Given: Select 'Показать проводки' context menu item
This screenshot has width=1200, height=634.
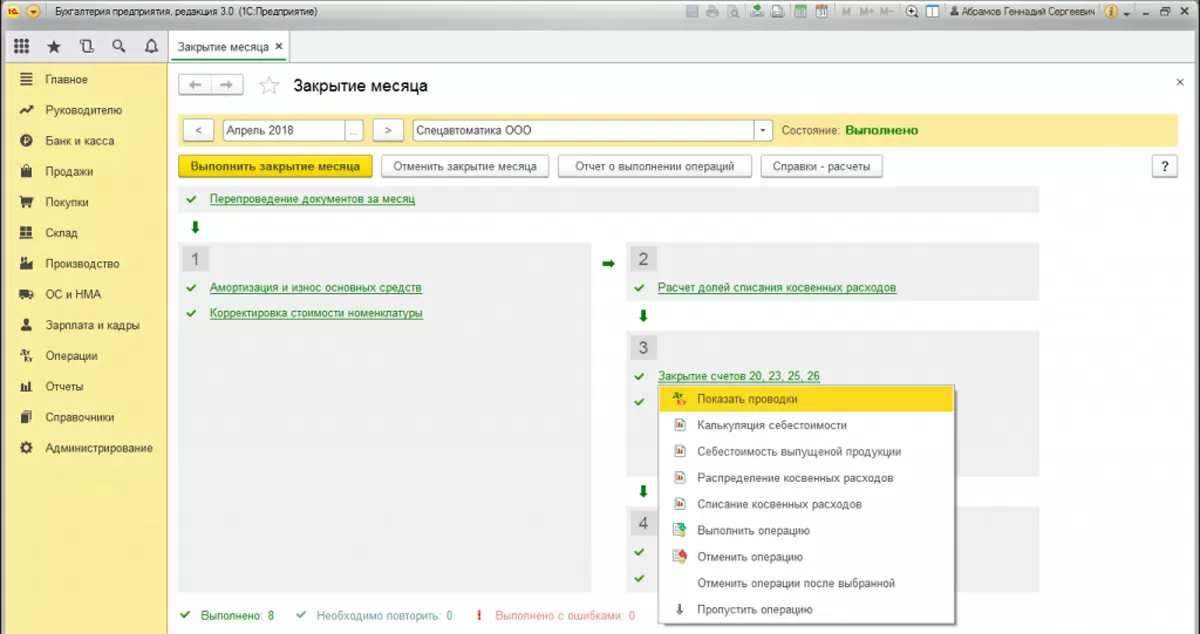Looking at the screenshot, I should tap(747, 399).
